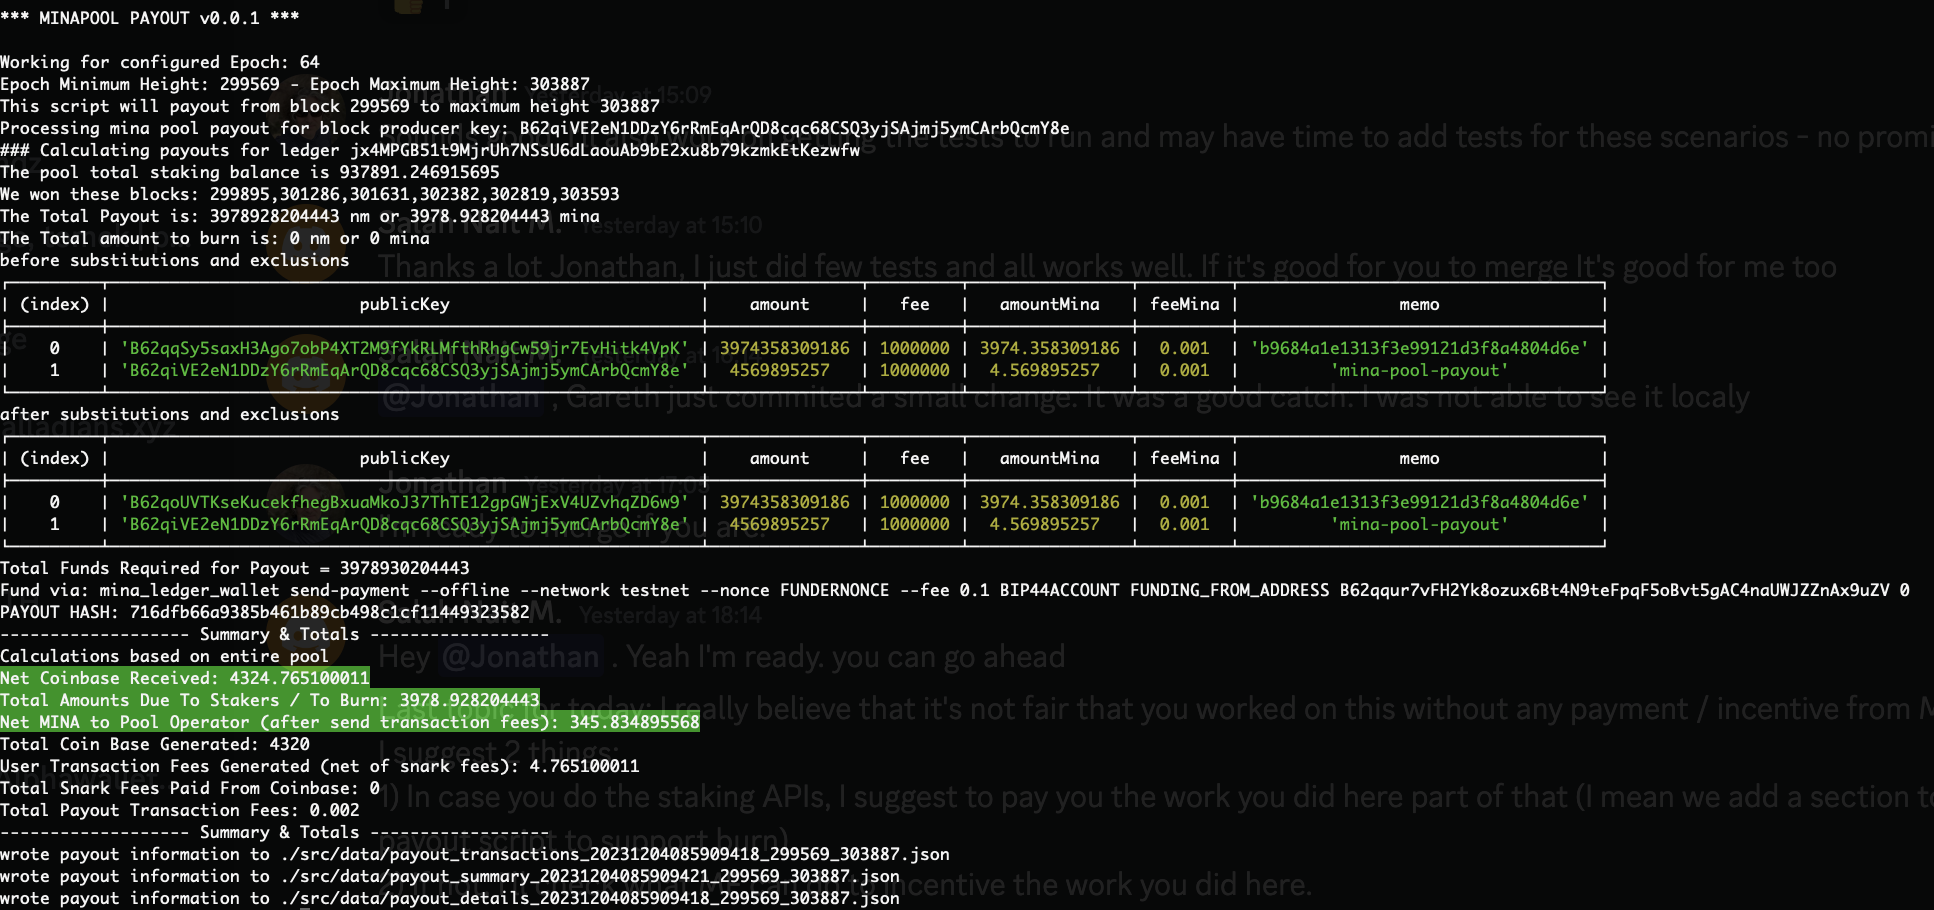Click @Jonathan mention in background 'Yeah I'm ready' message

(x=520, y=657)
